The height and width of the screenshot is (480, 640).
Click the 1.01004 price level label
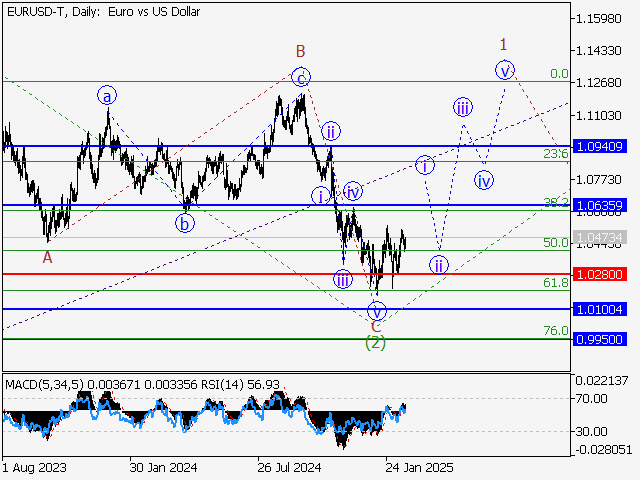599,309
